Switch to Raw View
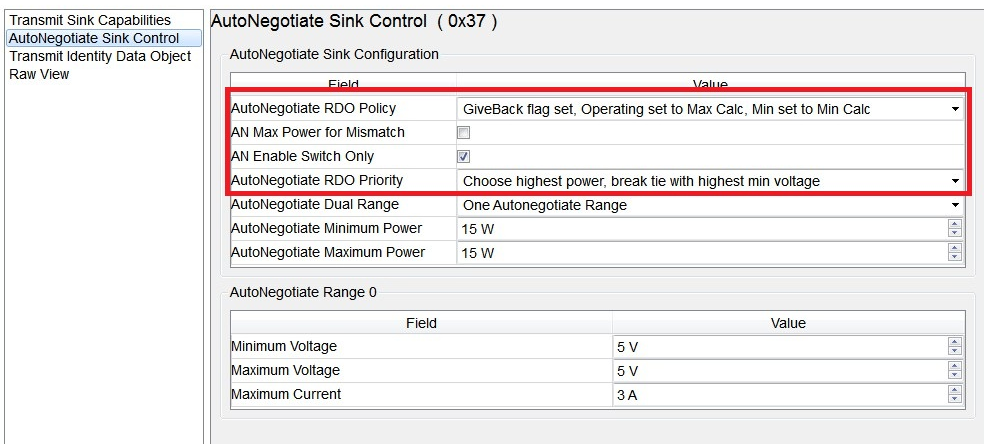 tap(39, 74)
